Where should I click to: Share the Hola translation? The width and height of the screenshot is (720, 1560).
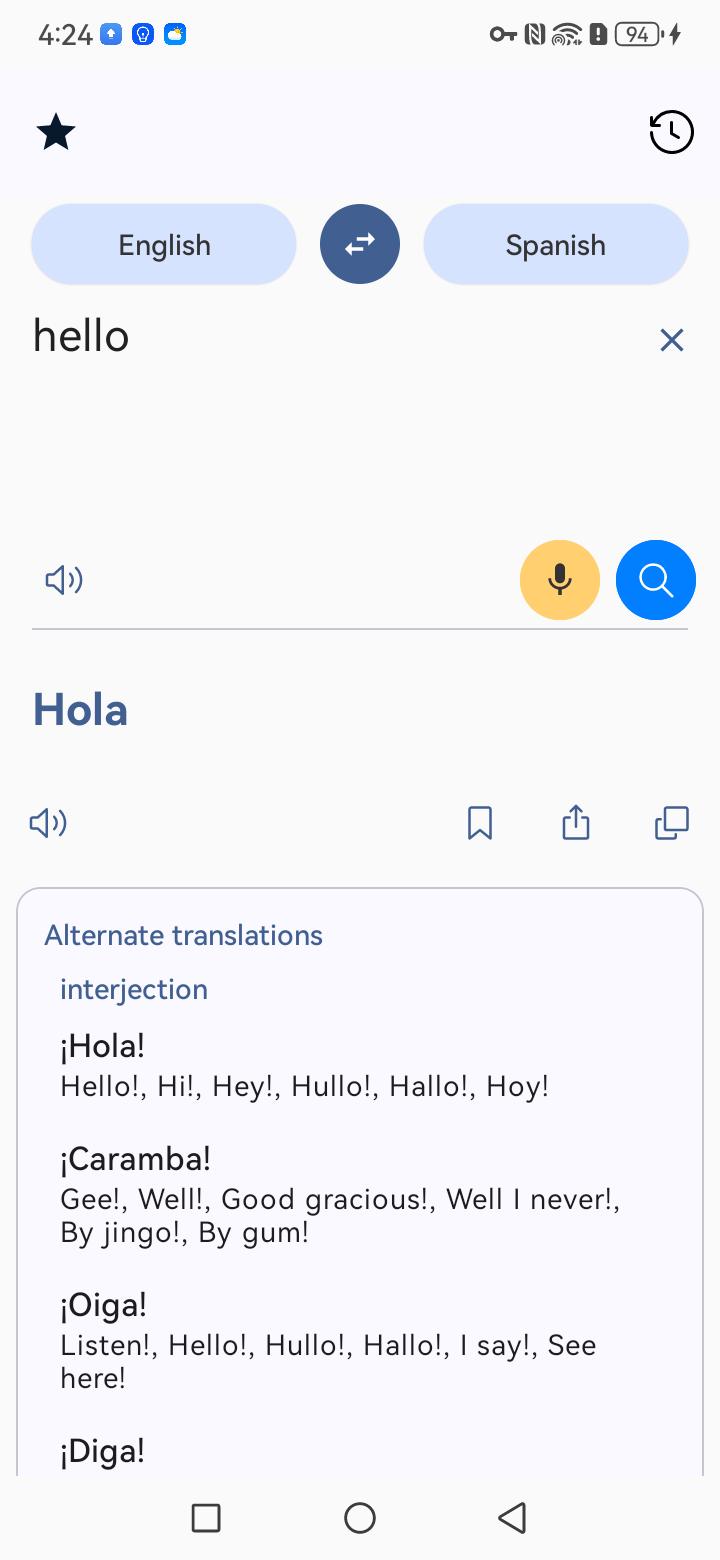576,823
